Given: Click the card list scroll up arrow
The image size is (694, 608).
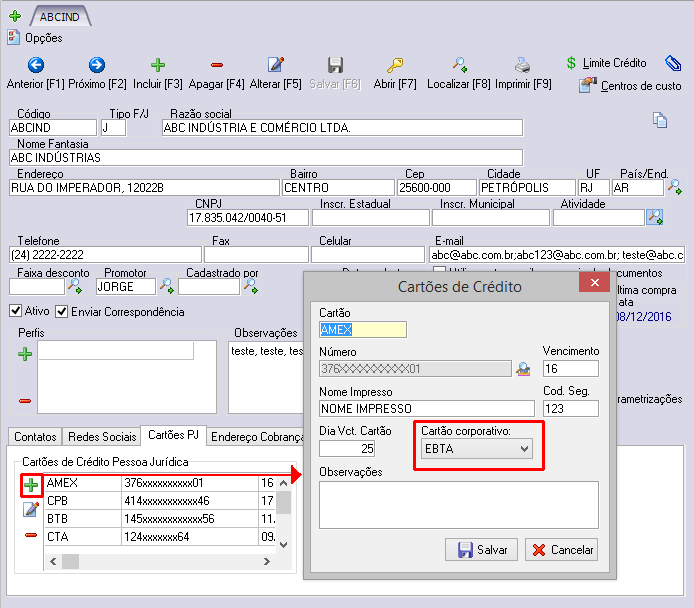Looking at the screenshot, I should pyautogui.click(x=284, y=483).
